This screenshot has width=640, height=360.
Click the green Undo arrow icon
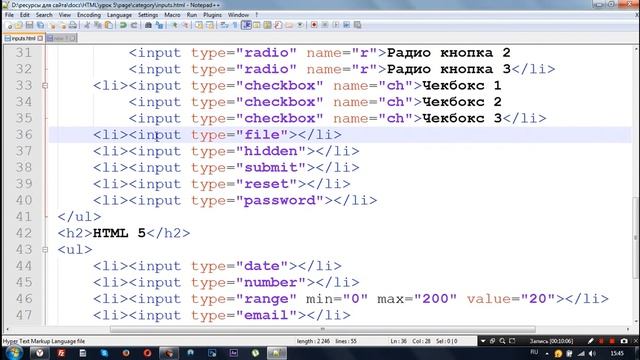(x=122, y=25)
